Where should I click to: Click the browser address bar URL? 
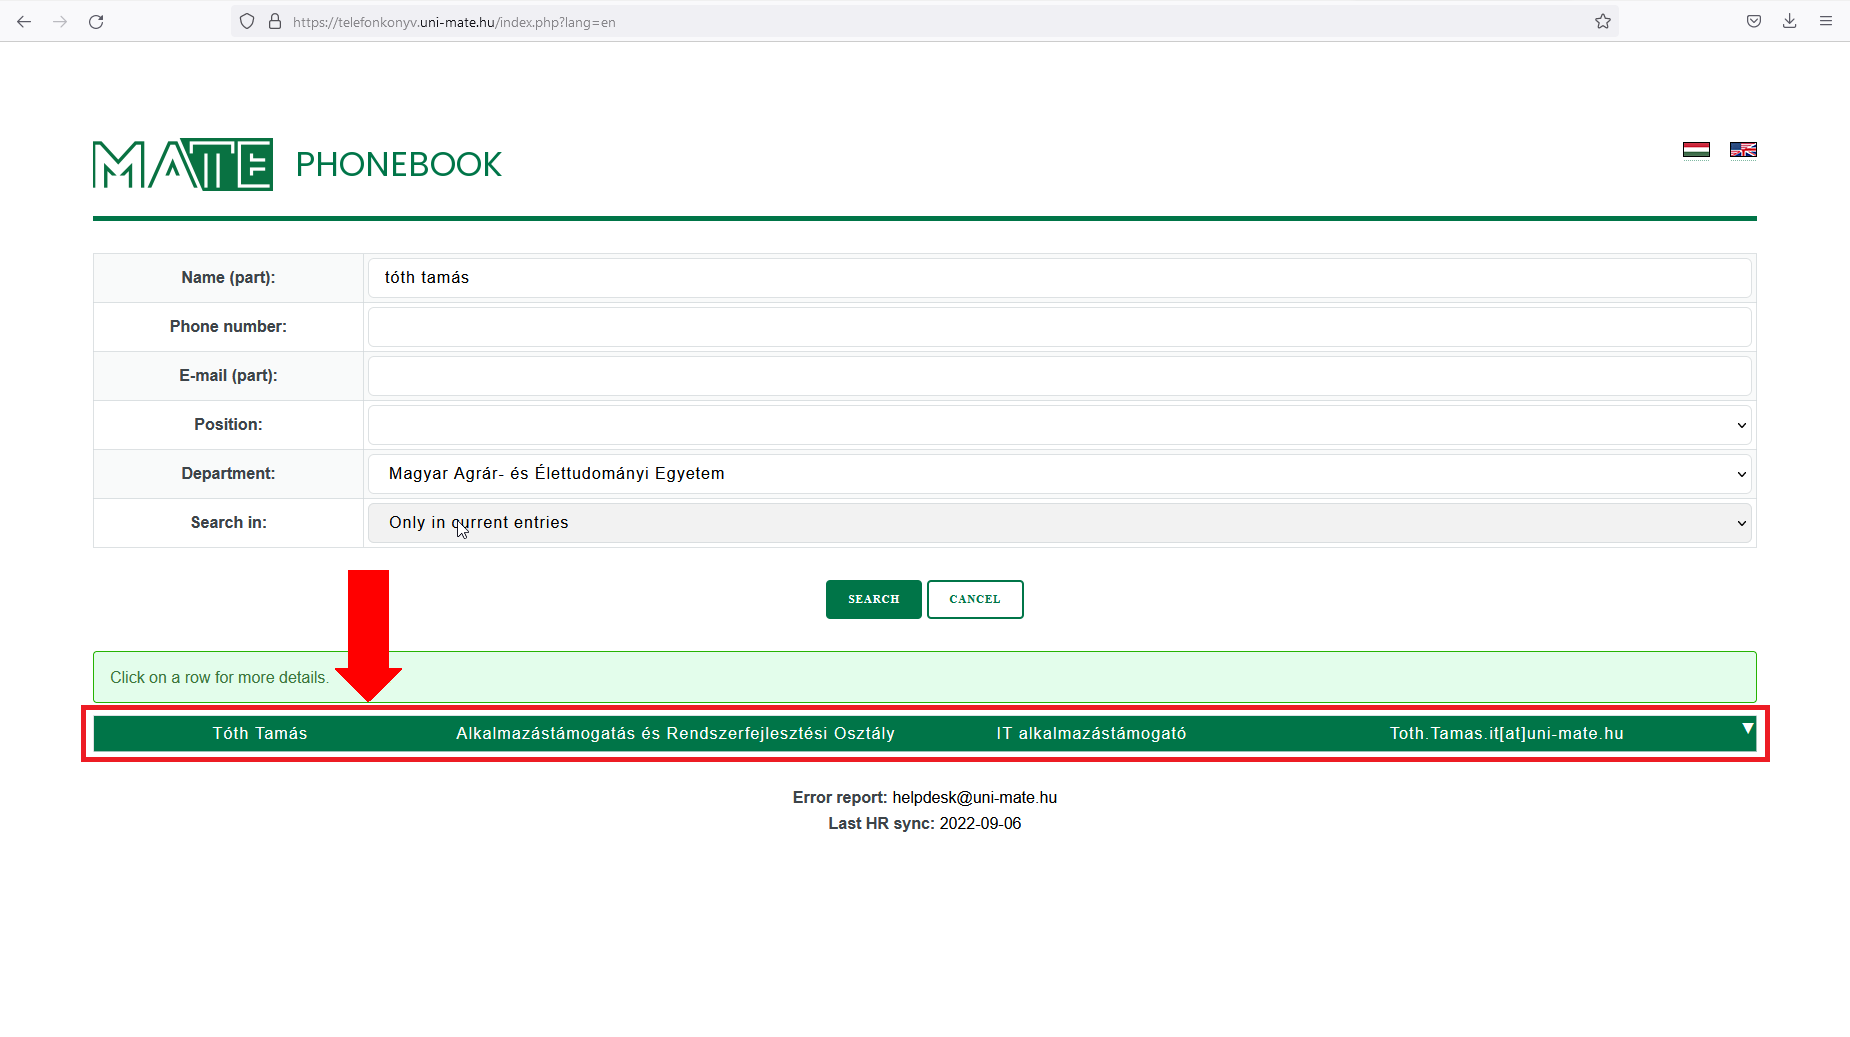click(x=454, y=22)
